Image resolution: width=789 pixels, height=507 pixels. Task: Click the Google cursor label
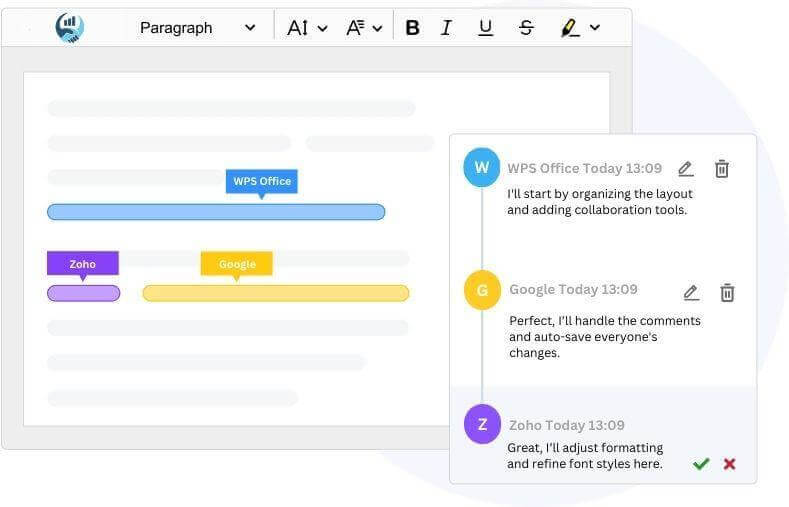(236, 264)
